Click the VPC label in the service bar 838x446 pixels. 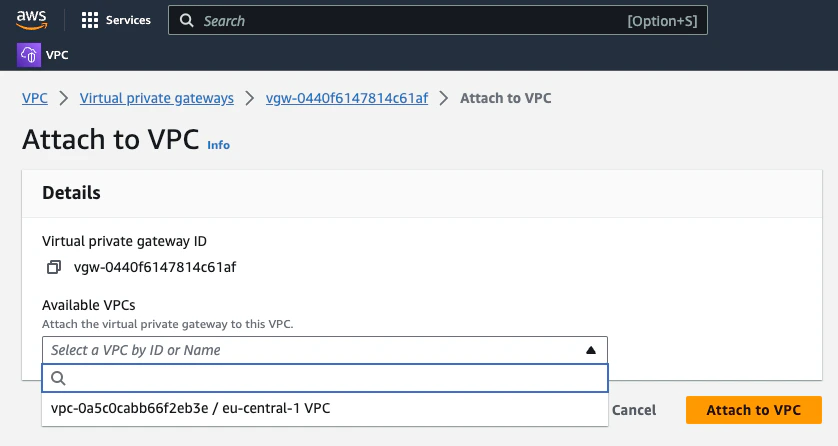click(57, 55)
